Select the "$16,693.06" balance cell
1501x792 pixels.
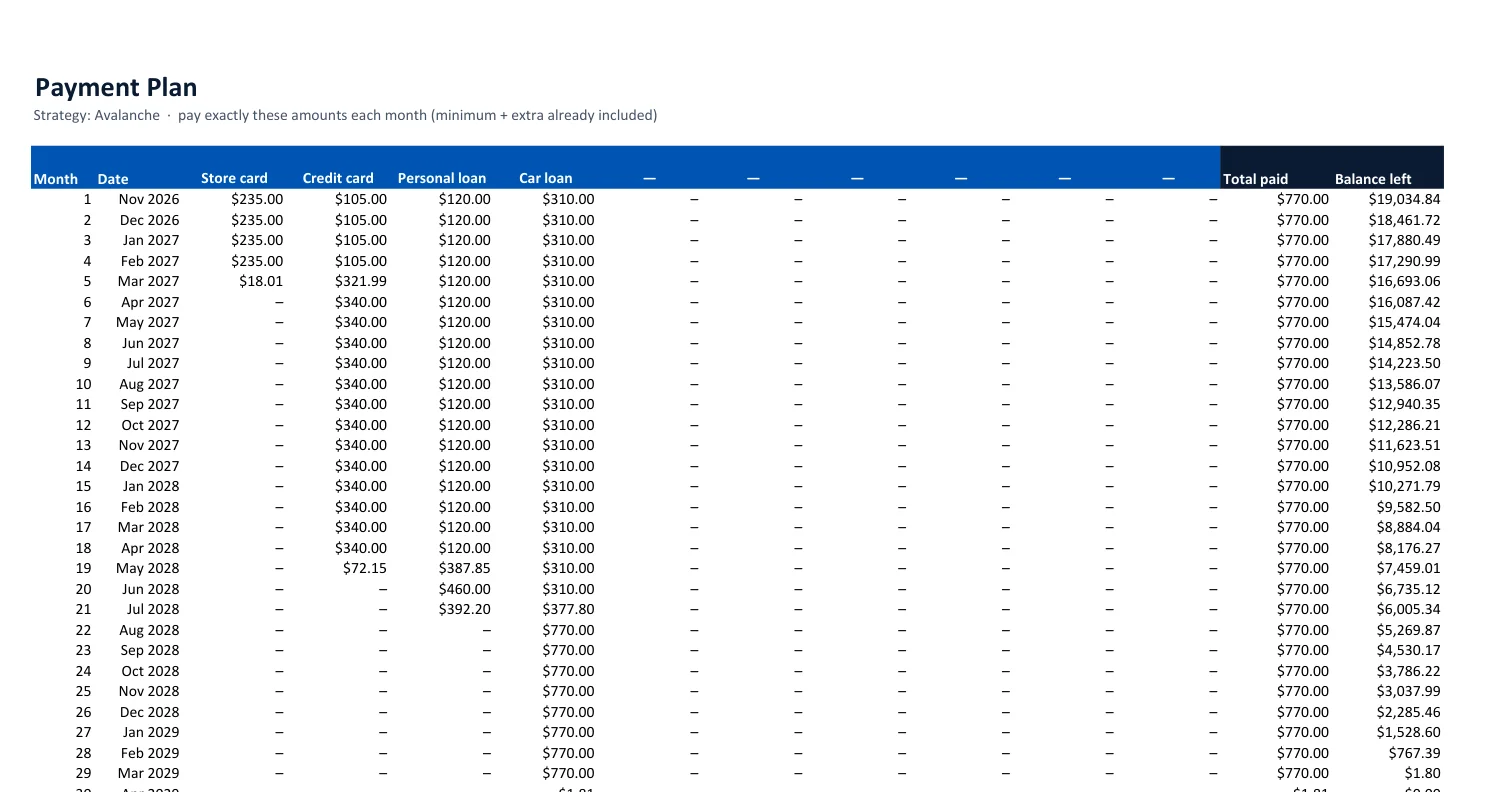click(1405, 282)
